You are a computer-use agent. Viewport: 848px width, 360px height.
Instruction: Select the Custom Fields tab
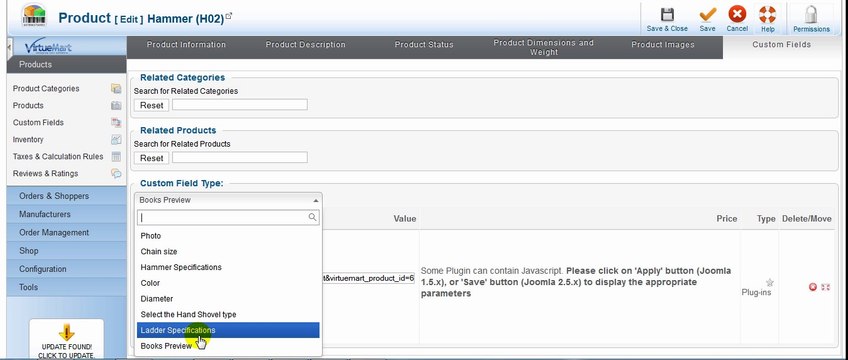pos(781,45)
